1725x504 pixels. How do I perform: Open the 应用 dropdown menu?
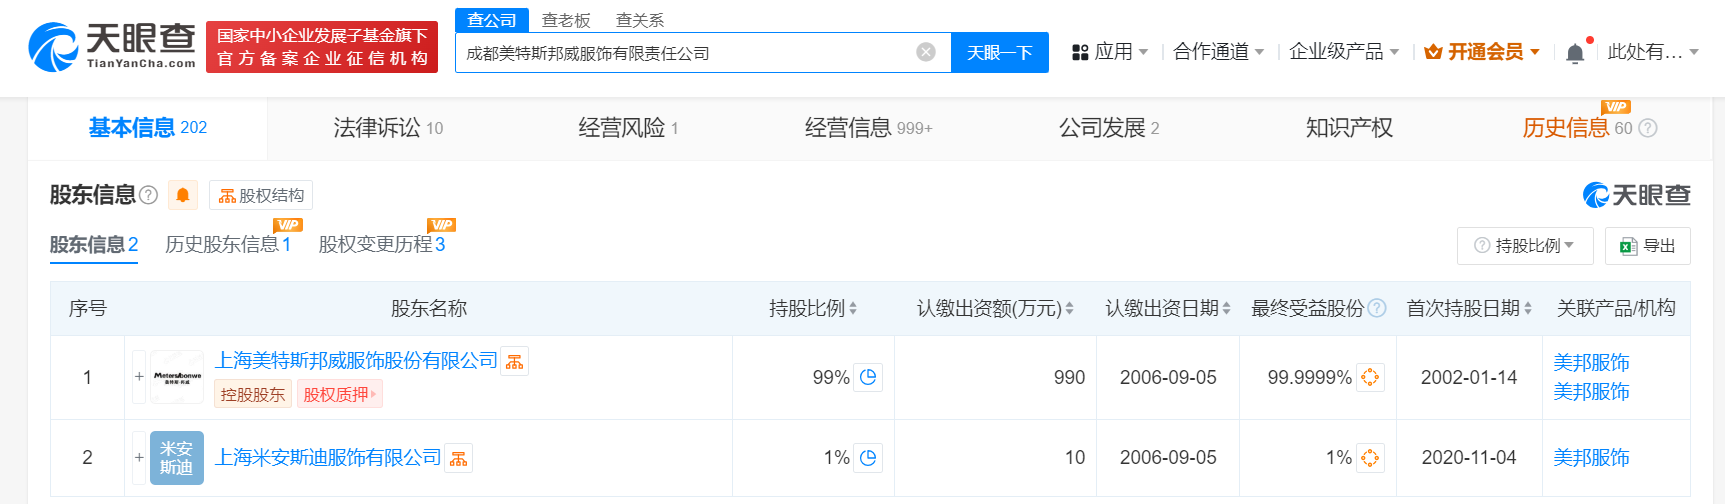1110,52
